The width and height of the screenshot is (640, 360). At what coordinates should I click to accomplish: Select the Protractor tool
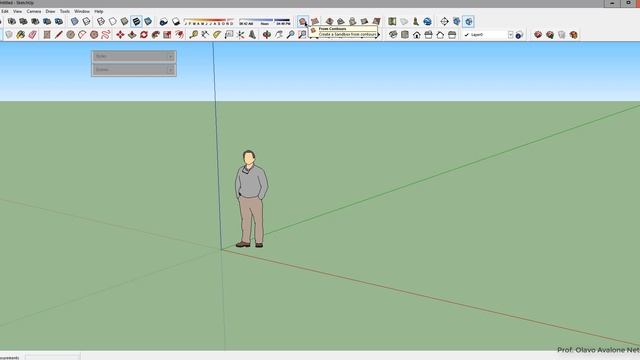tap(217, 35)
